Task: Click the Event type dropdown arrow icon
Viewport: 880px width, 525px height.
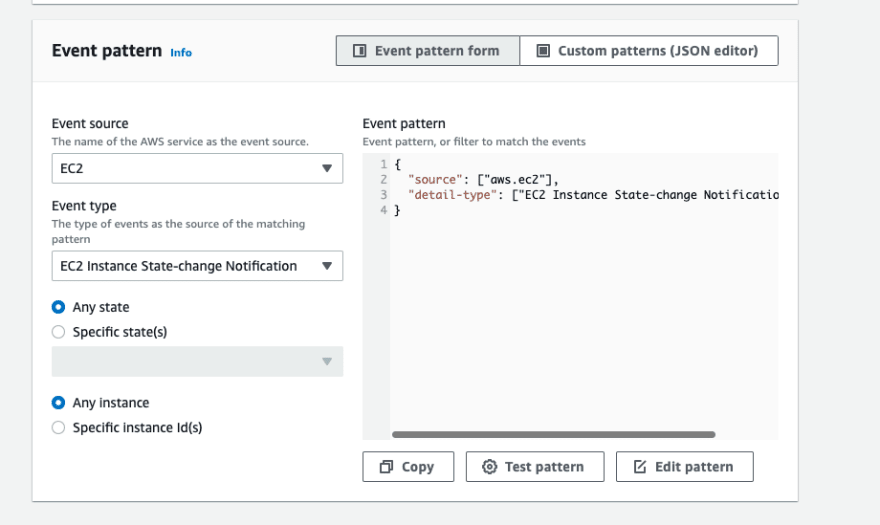Action: pyautogui.click(x=327, y=266)
